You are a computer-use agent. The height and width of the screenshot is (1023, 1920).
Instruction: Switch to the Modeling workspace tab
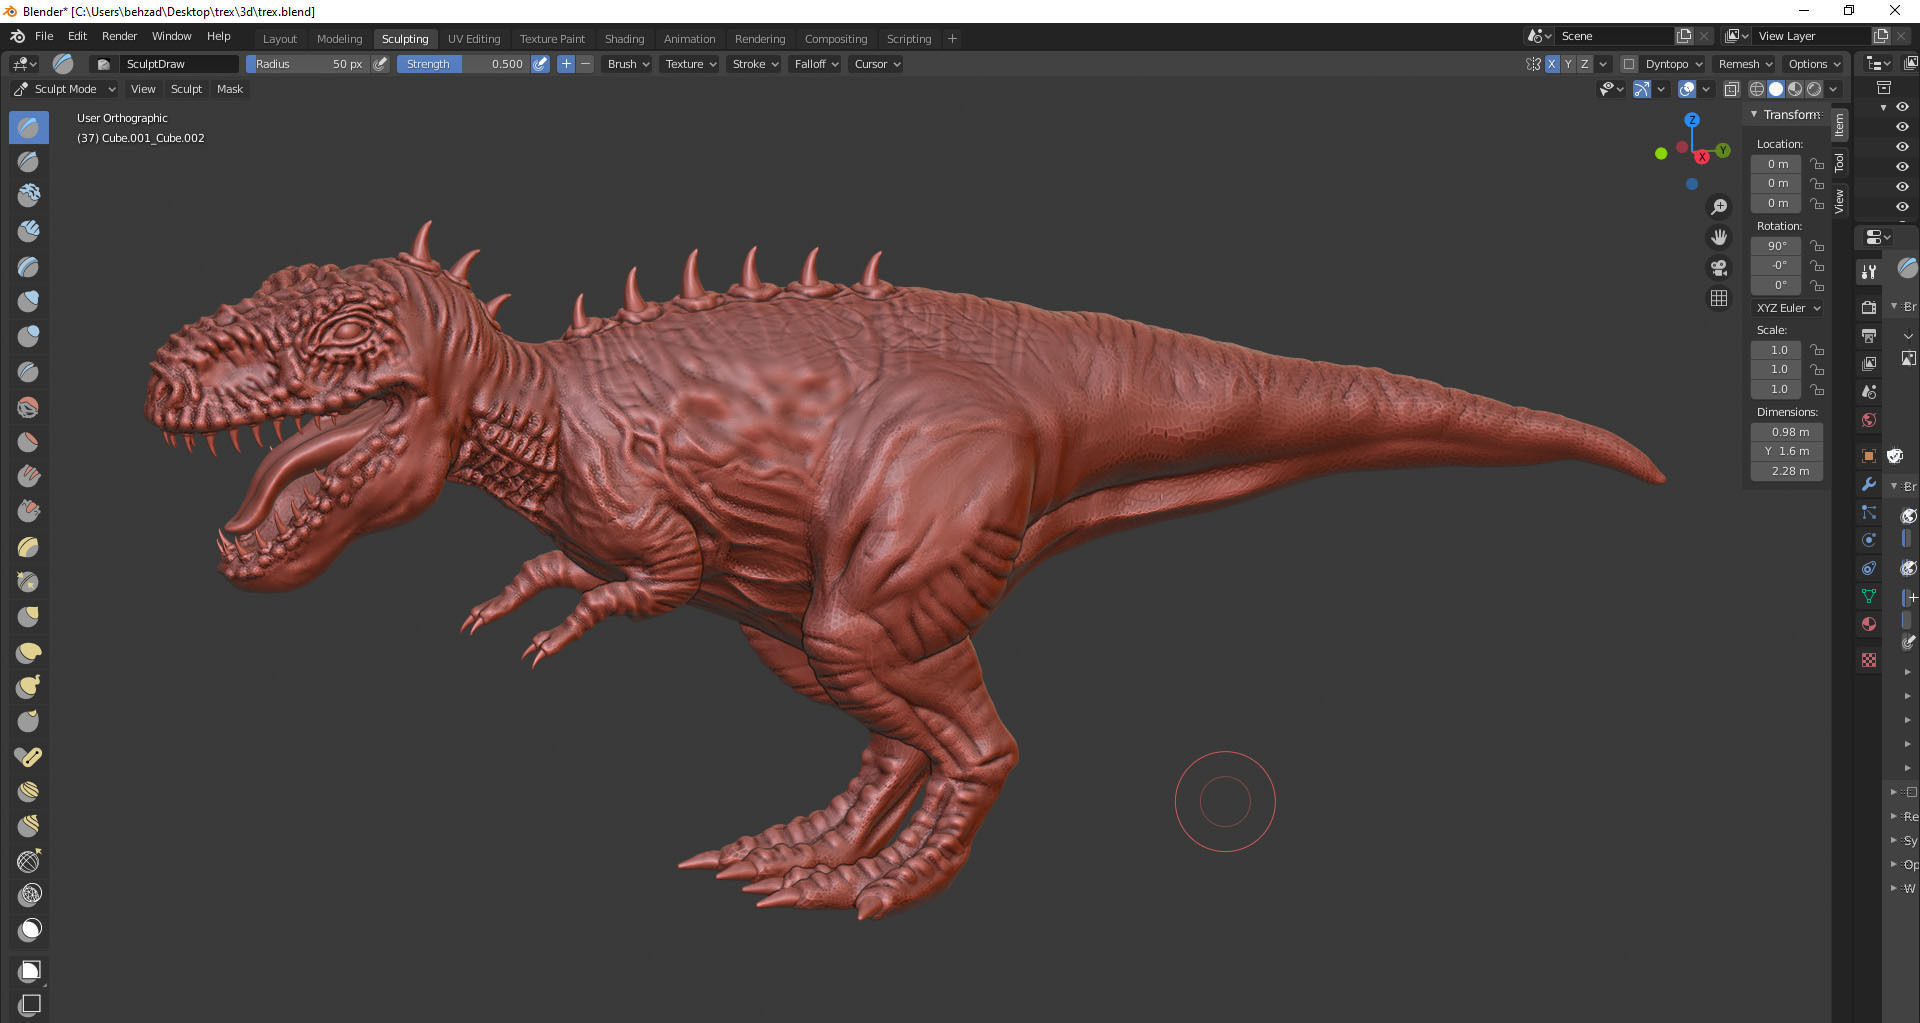click(x=339, y=39)
